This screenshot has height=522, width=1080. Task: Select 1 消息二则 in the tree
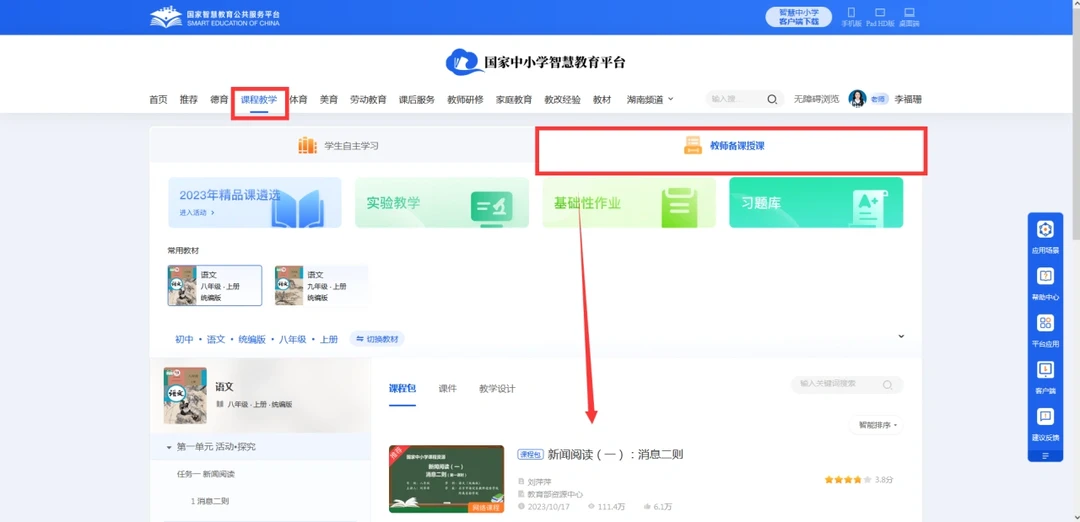pyautogui.click(x=209, y=501)
